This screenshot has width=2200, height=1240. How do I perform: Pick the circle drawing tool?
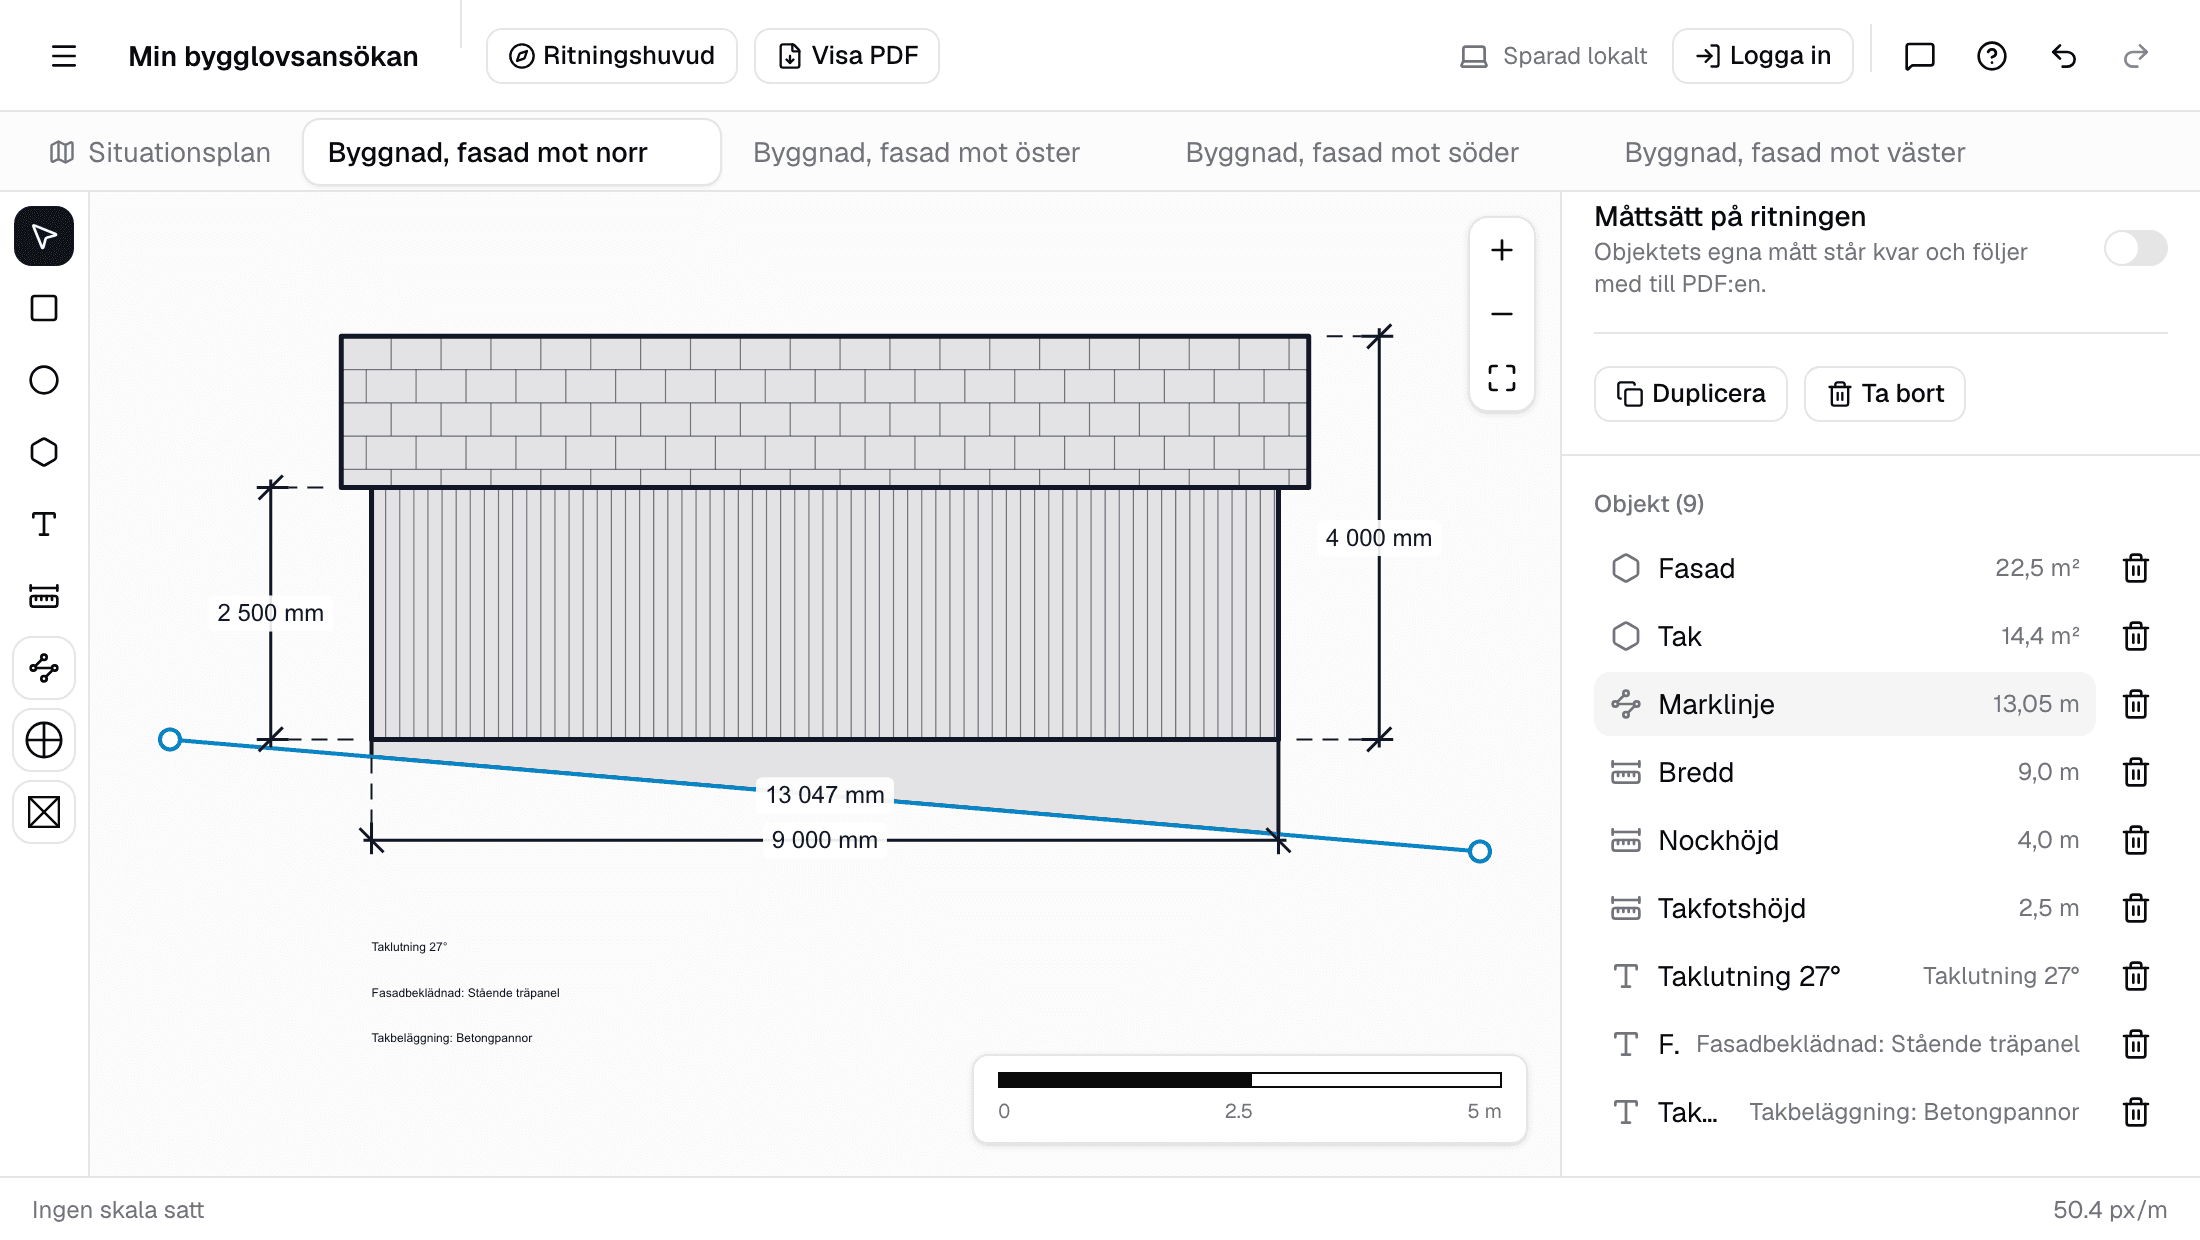44,380
